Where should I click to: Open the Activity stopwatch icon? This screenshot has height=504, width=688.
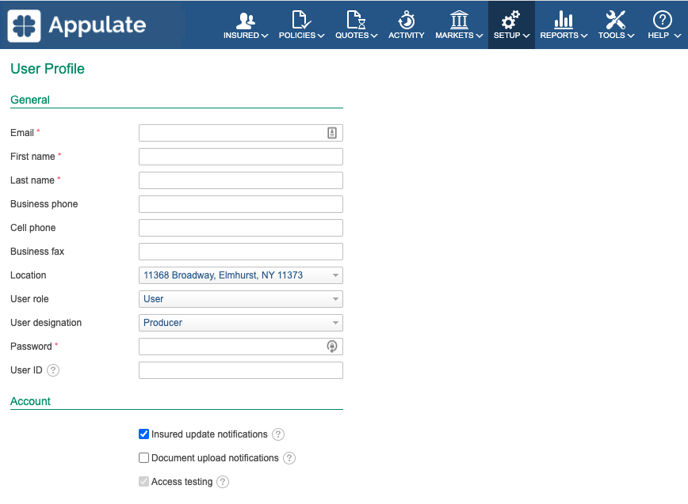[406, 20]
